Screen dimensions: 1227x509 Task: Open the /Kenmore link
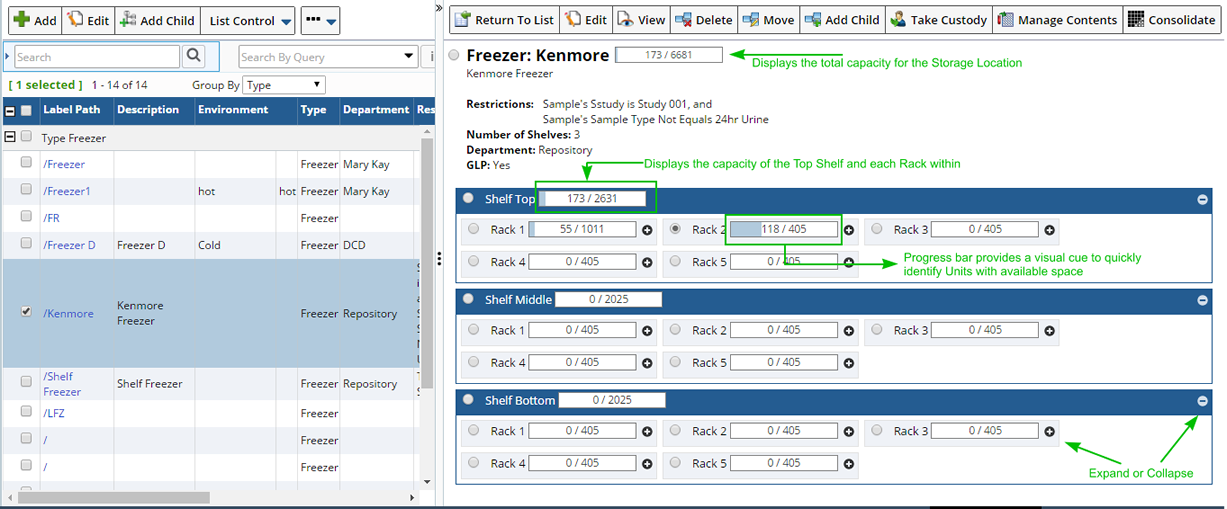pos(68,313)
